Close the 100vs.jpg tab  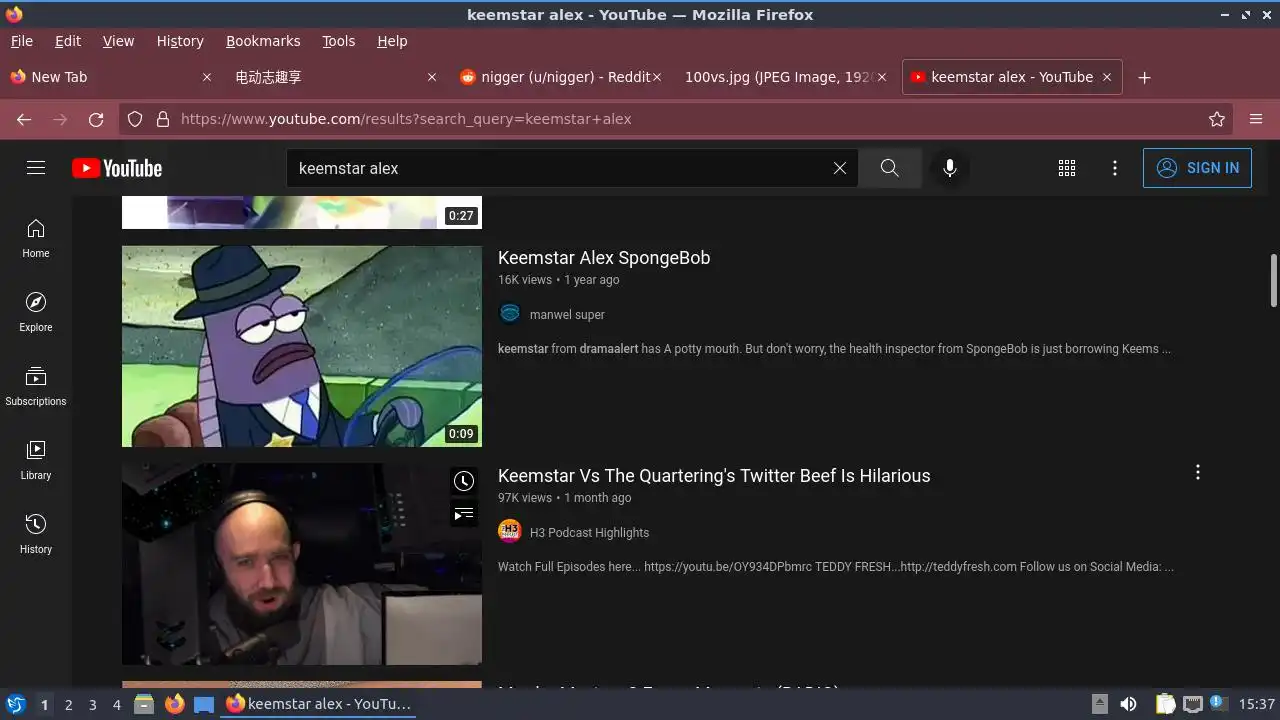pos(882,77)
